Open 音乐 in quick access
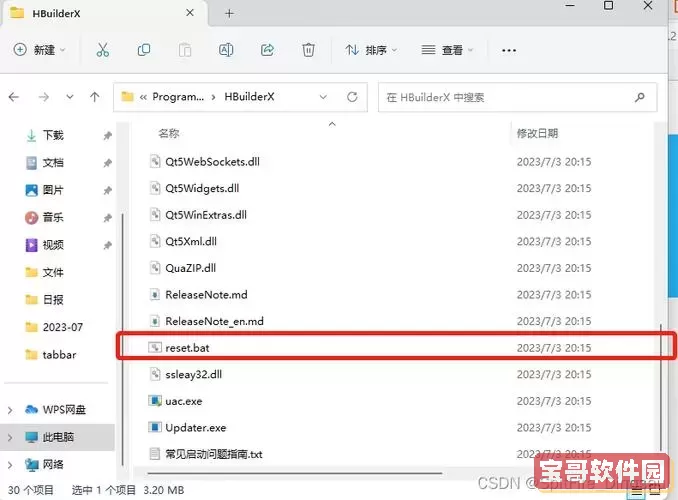Image resolution: width=678 pixels, height=500 pixels. (53, 217)
